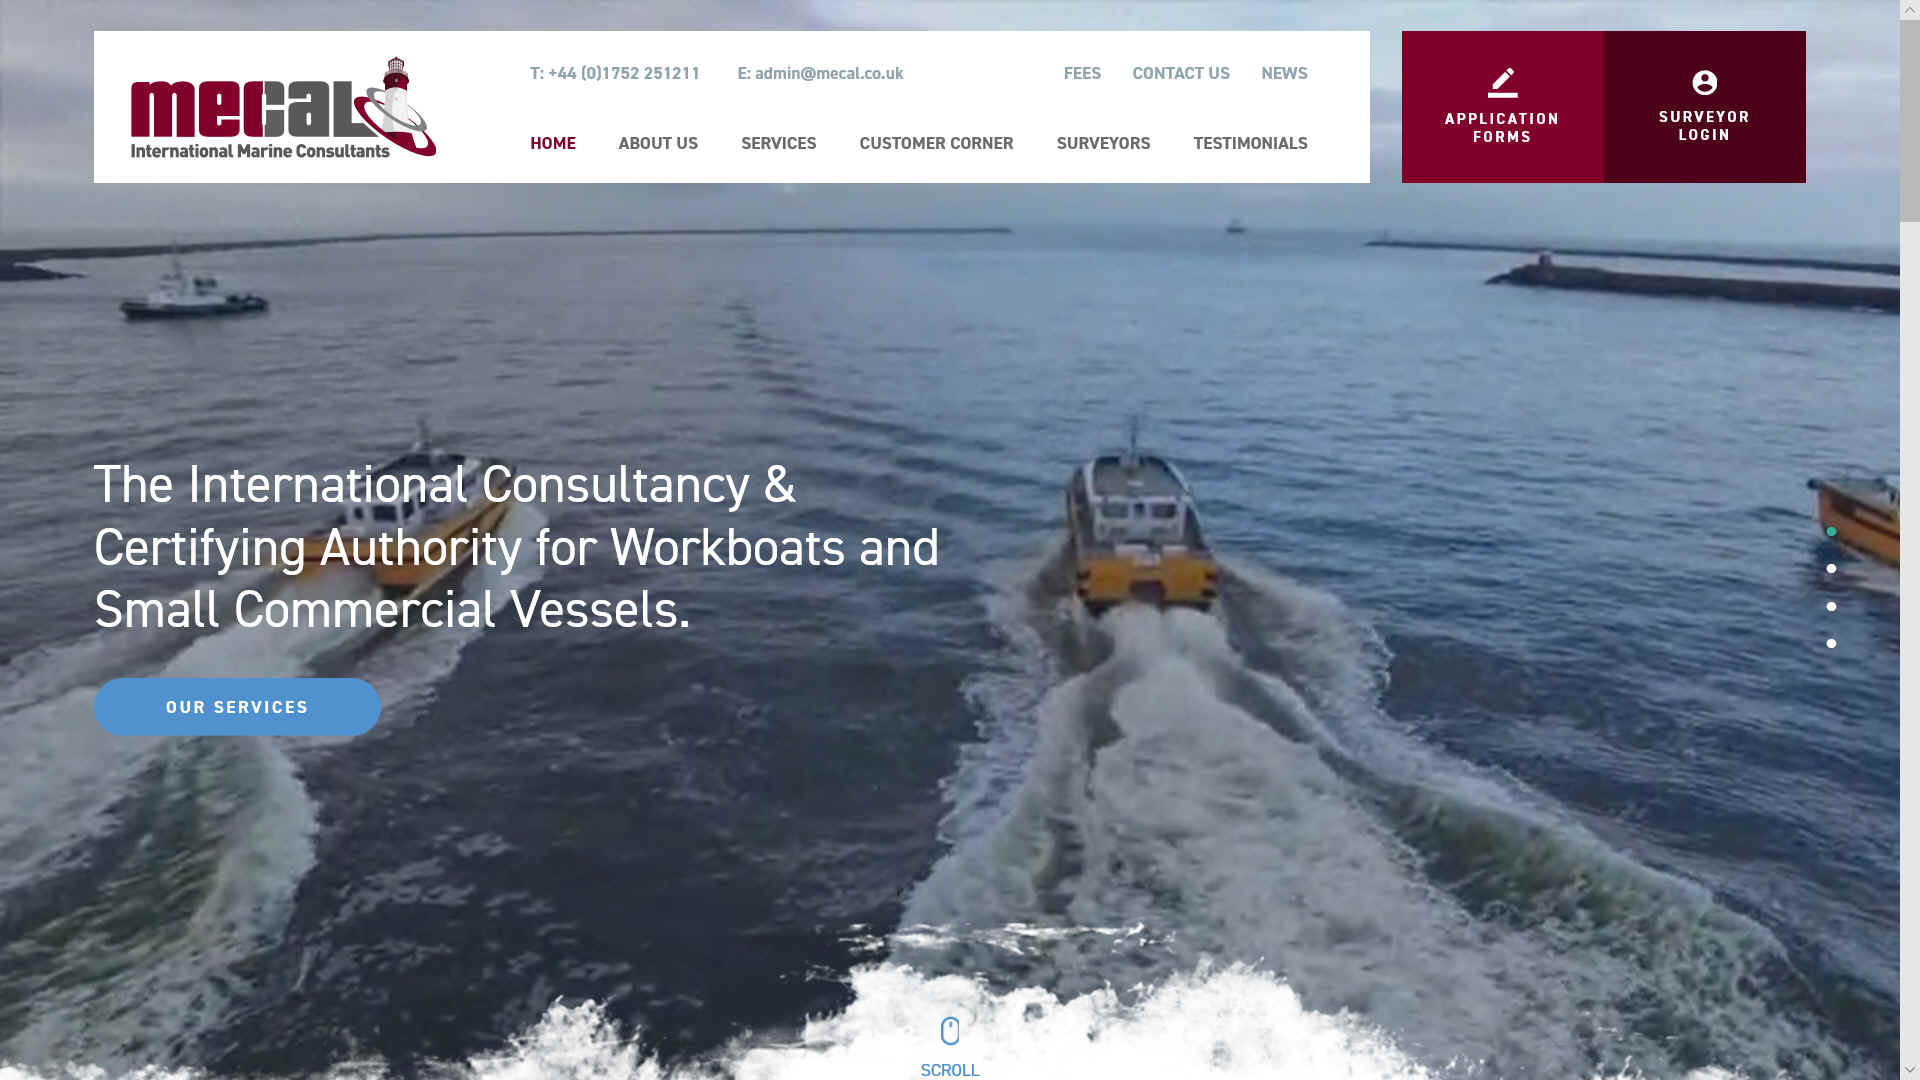The height and width of the screenshot is (1080, 1920).
Task: Click the Our Services button
Action: pos(237,707)
